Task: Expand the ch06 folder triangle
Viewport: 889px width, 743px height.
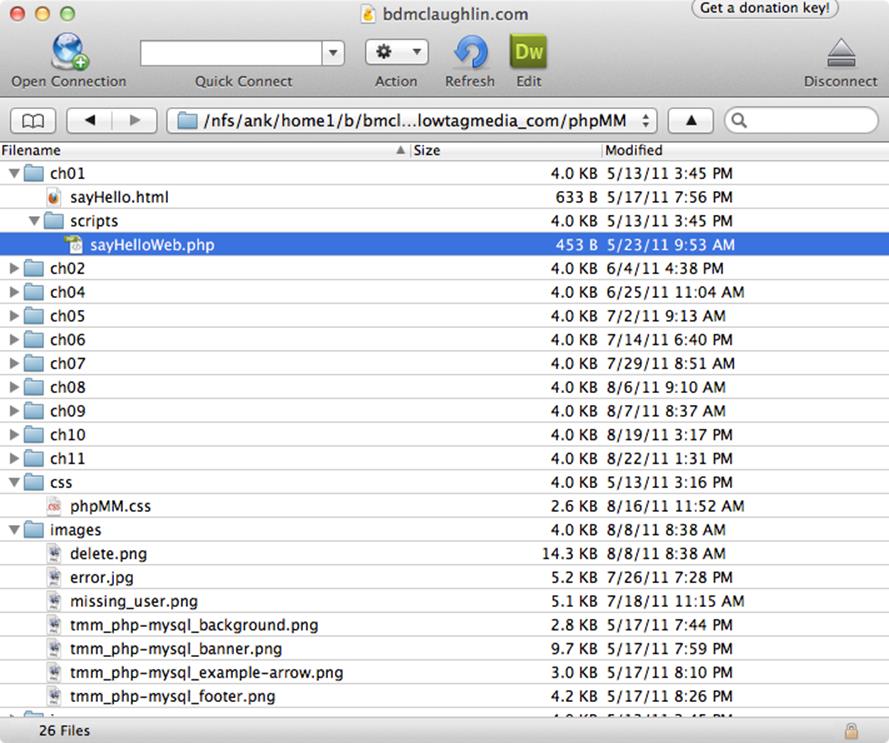Action: click(x=14, y=340)
